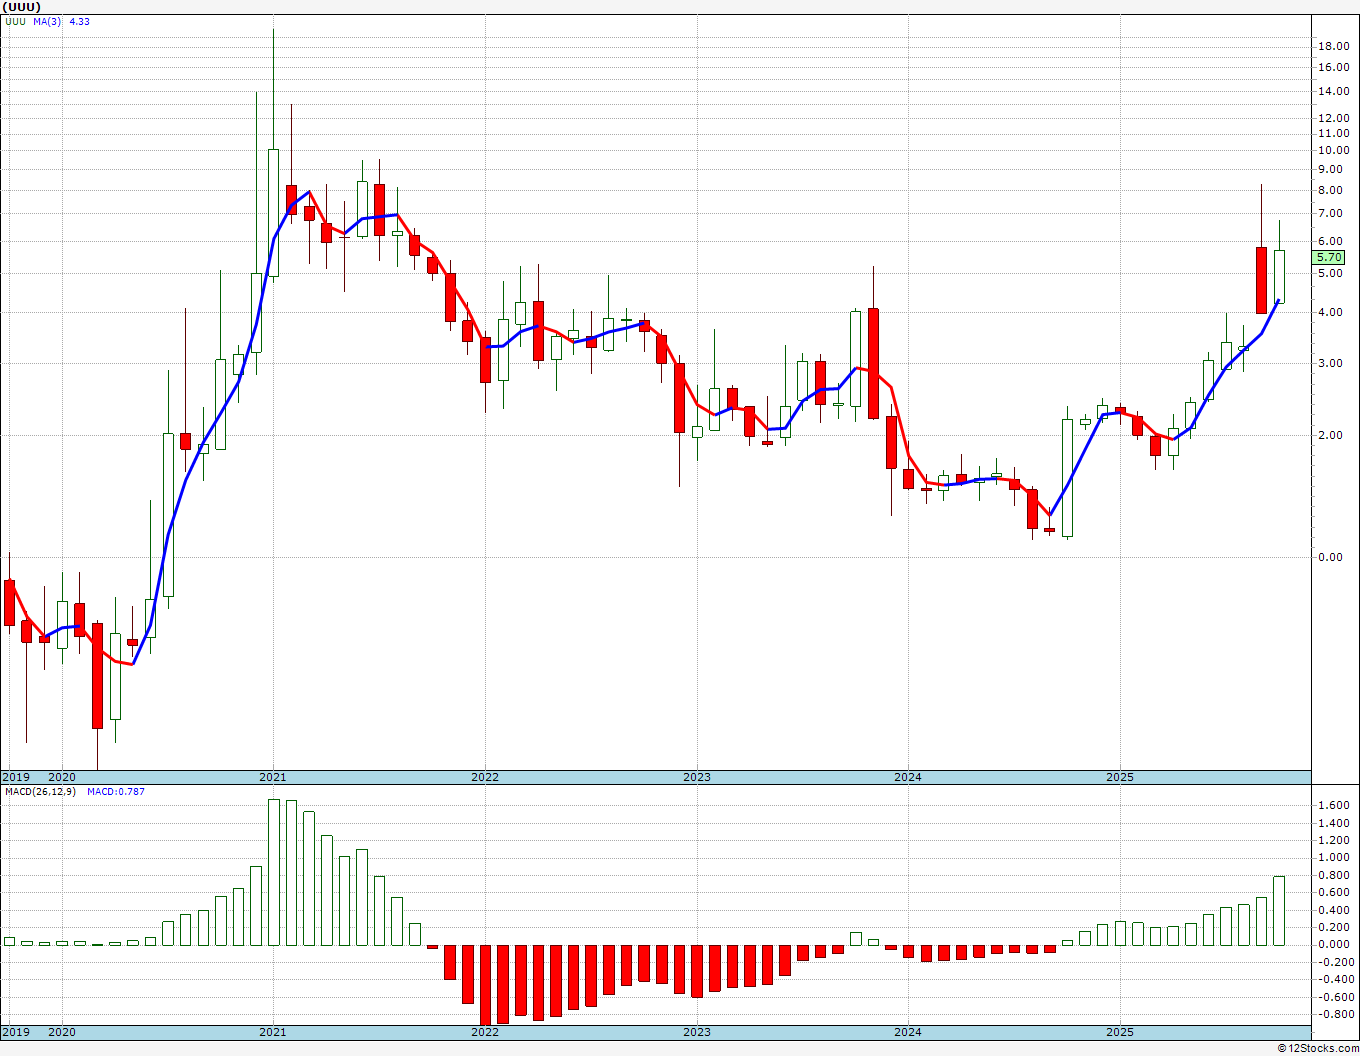
Task: Click the latest green candlestick at the far right
Action: tap(1279, 276)
